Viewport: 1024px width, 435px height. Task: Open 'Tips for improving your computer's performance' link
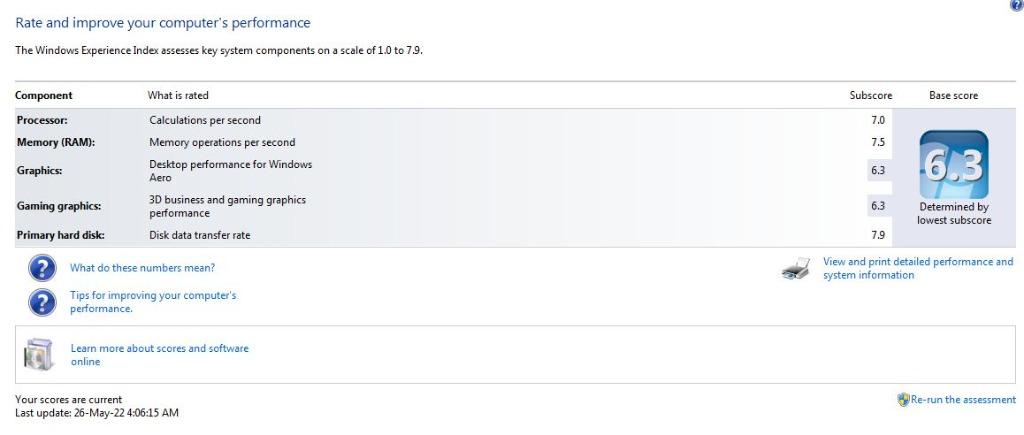[153, 302]
